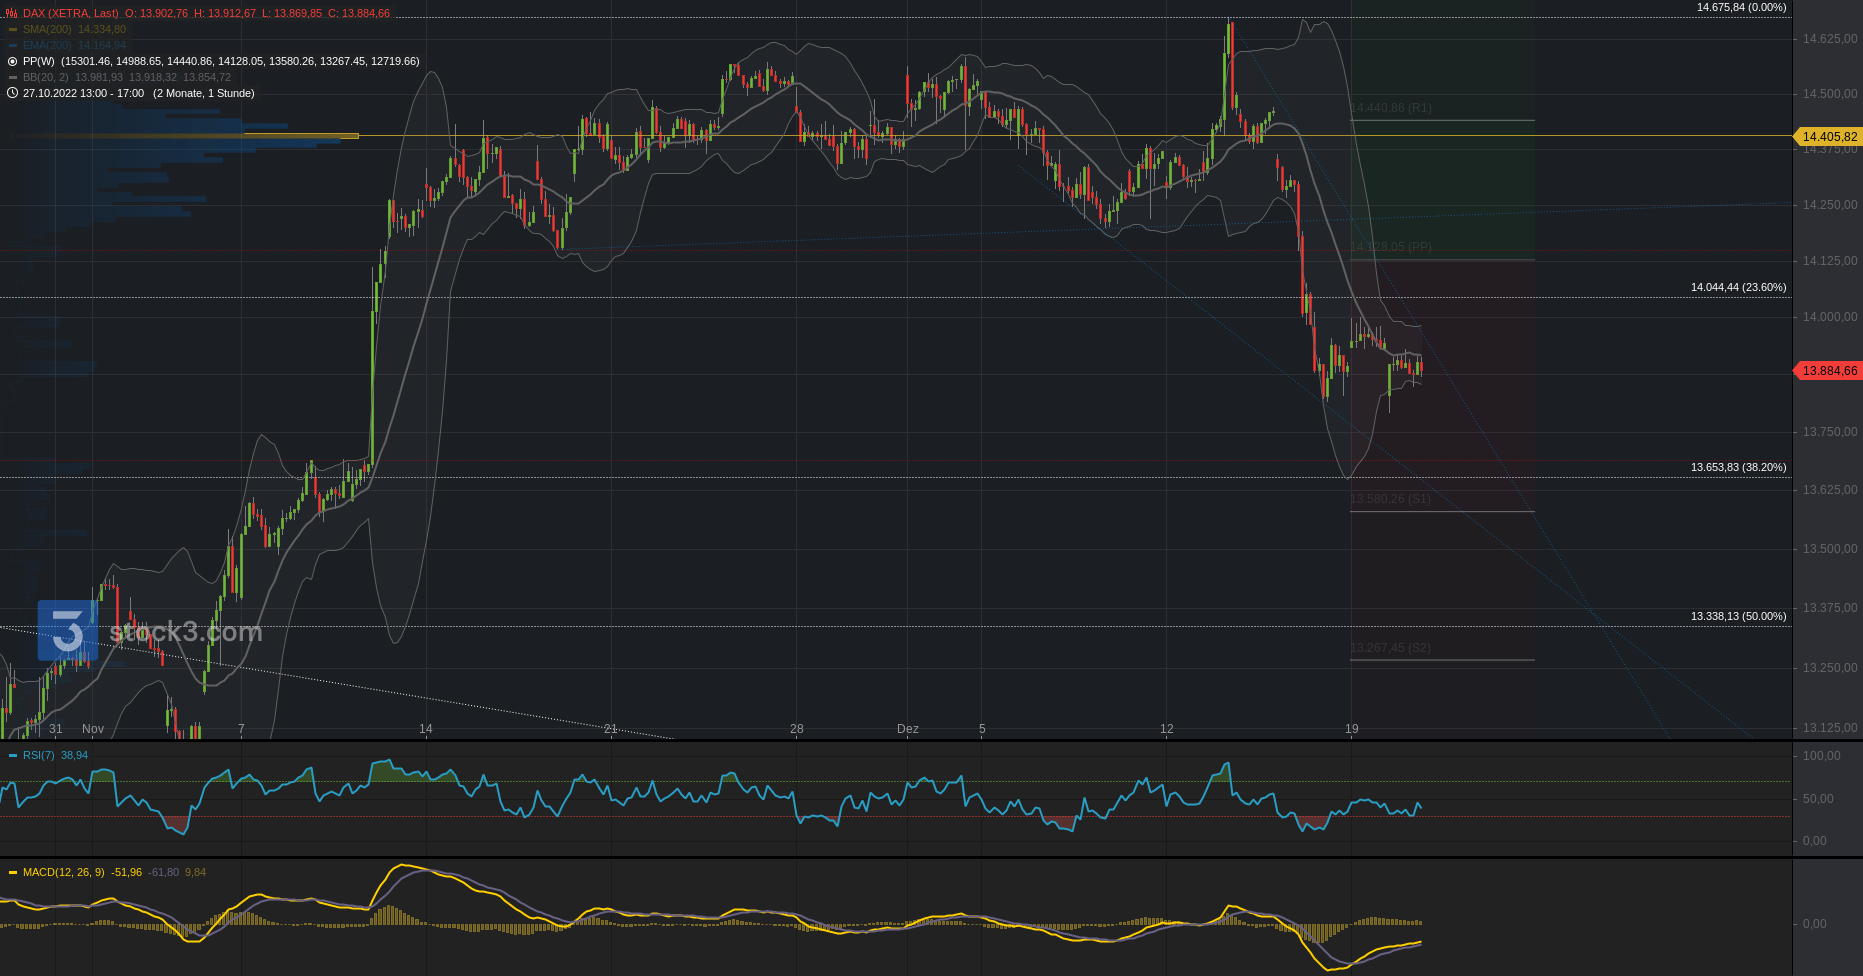The height and width of the screenshot is (976, 1863).
Task: Click the yellow MACD legend marker
Action: pos(12,872)
